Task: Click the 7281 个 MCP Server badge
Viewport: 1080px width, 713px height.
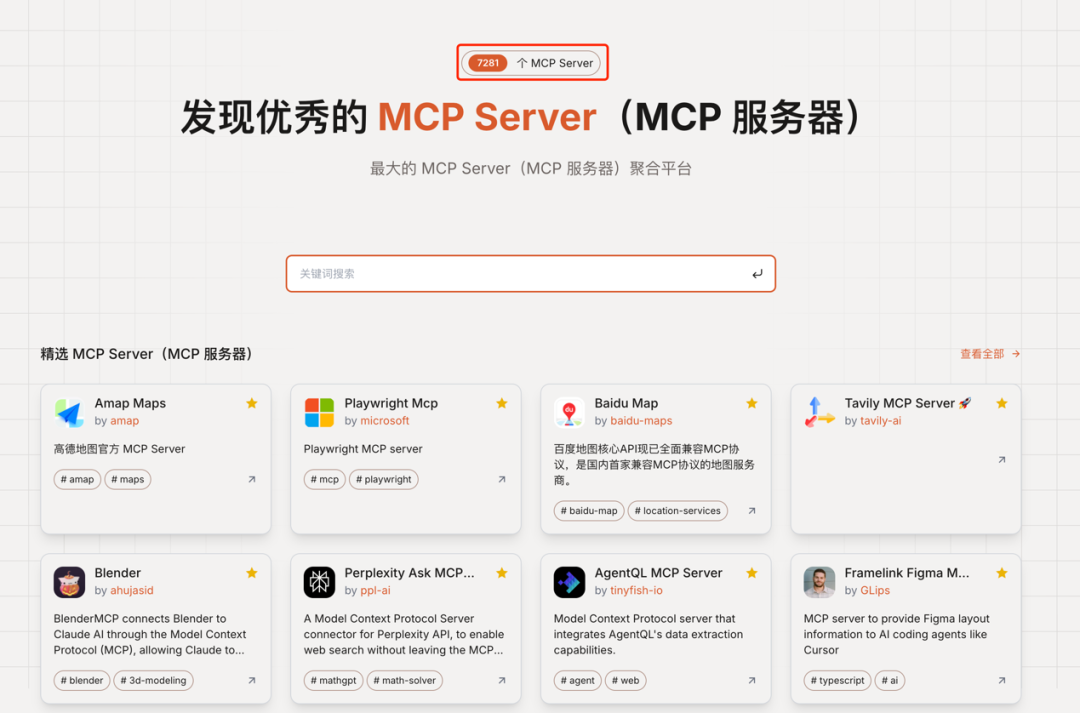Action: [x=531, y=63]
